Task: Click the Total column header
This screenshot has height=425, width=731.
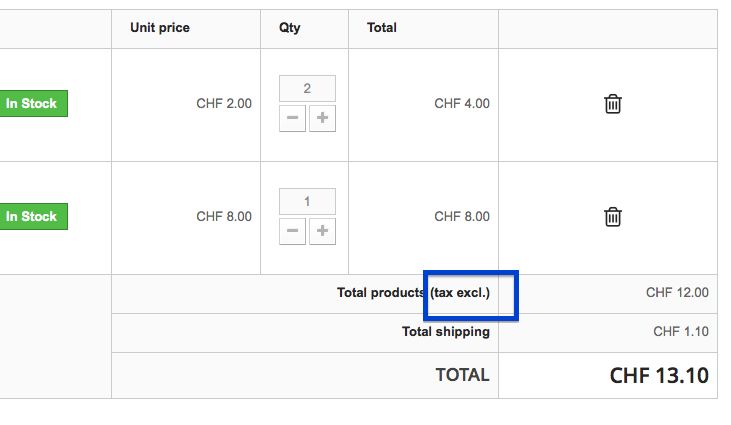Action: click(x=382, y=28)
